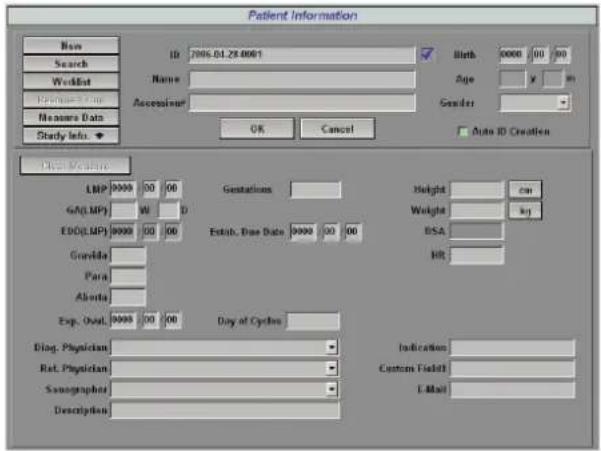
Task: Confirm with the OK button
Action: (x=257, y=129)
